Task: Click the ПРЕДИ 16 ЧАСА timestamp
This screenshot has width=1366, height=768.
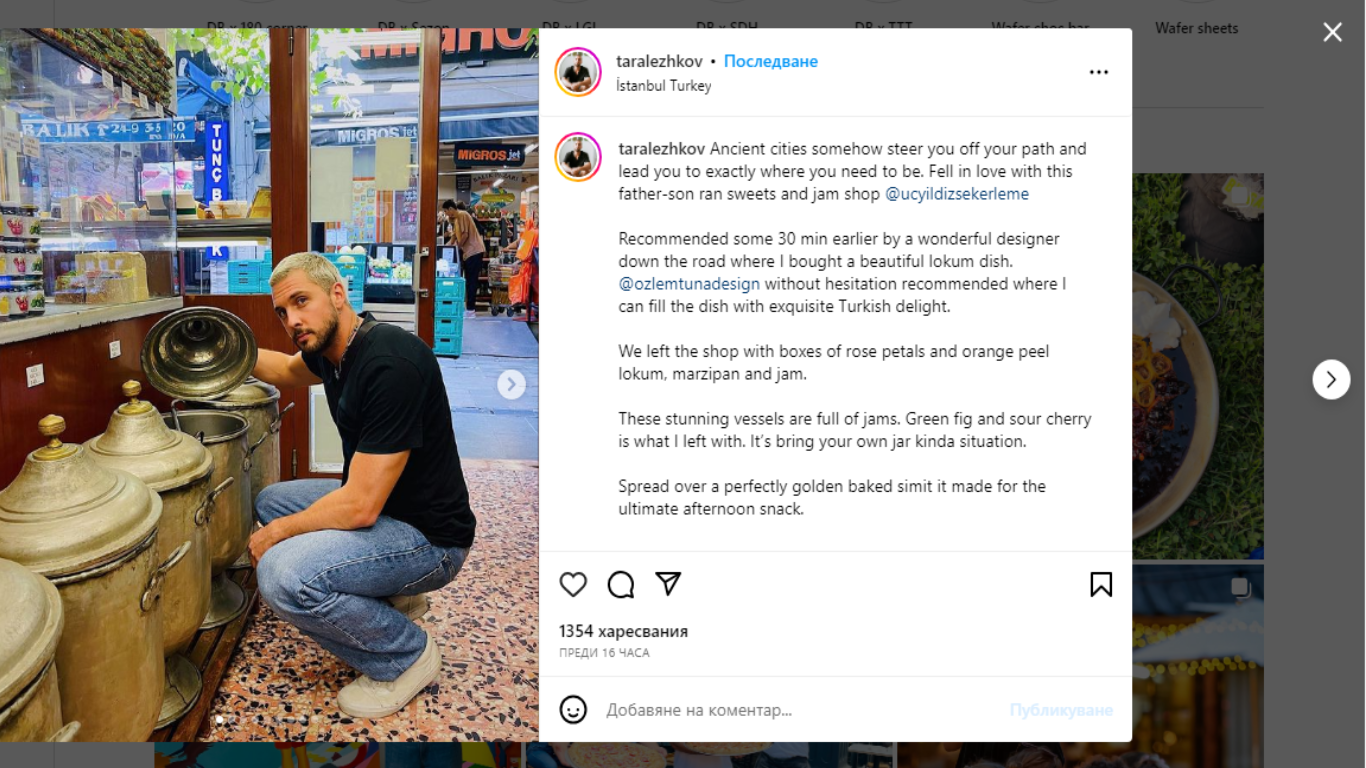Action: click(604, 653)
